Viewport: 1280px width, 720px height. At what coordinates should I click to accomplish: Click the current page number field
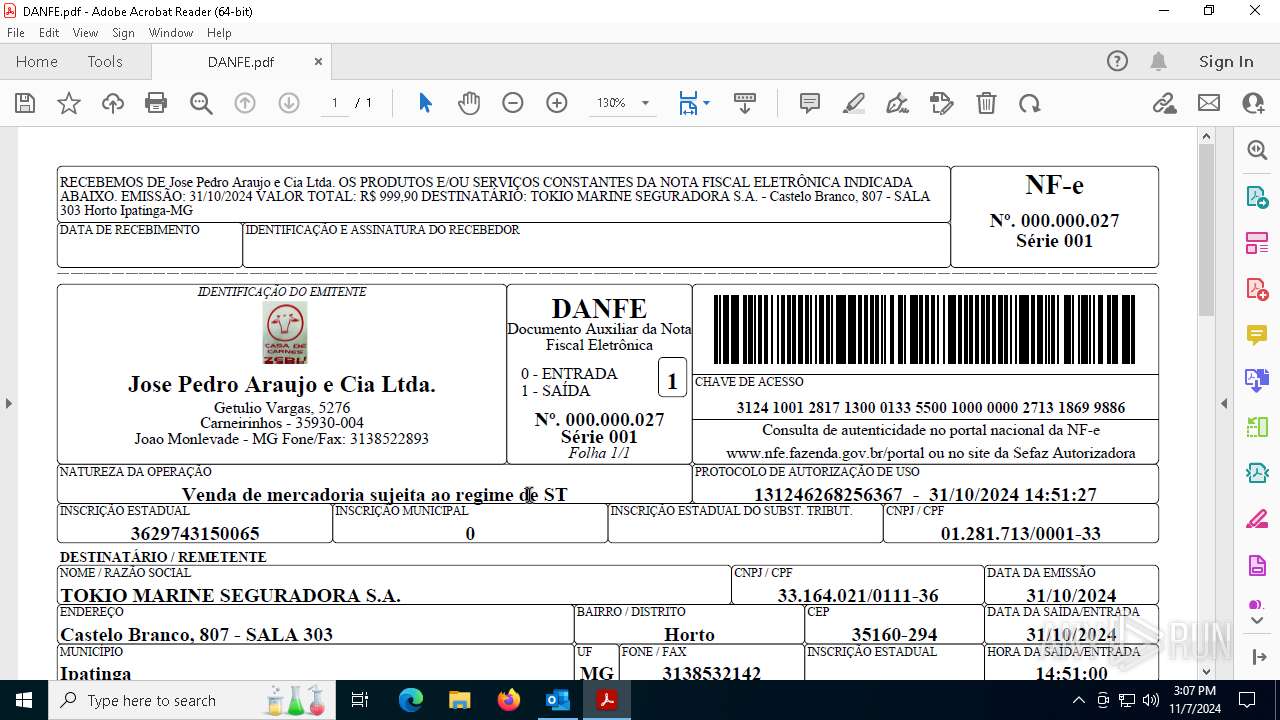tap(334, 103)
